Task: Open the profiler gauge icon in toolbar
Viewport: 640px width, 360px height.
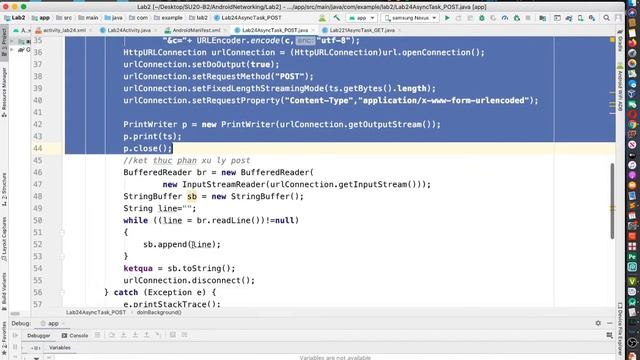Action: pyautogui.click(x=505, y=18)
